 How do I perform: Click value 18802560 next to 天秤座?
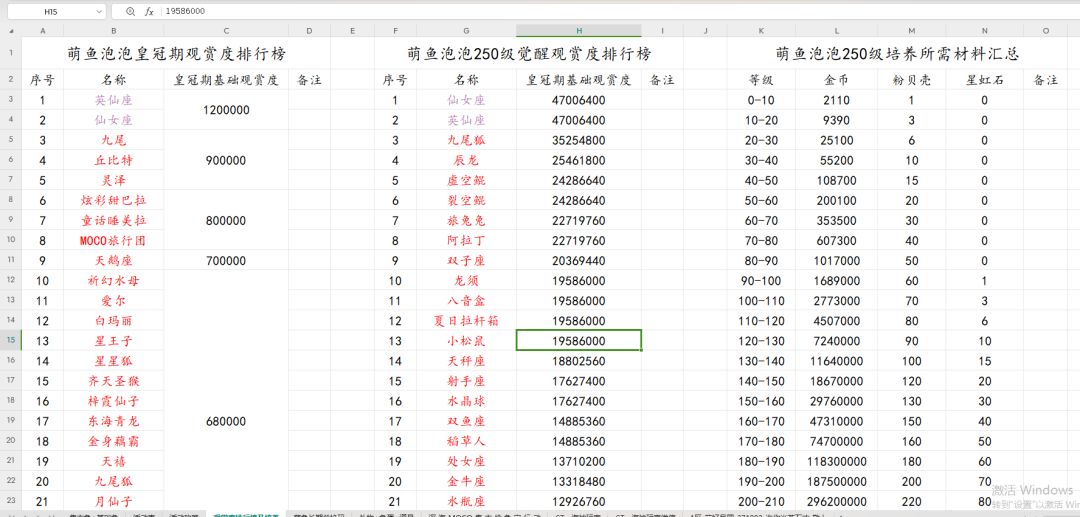click(x=579, y=361)
